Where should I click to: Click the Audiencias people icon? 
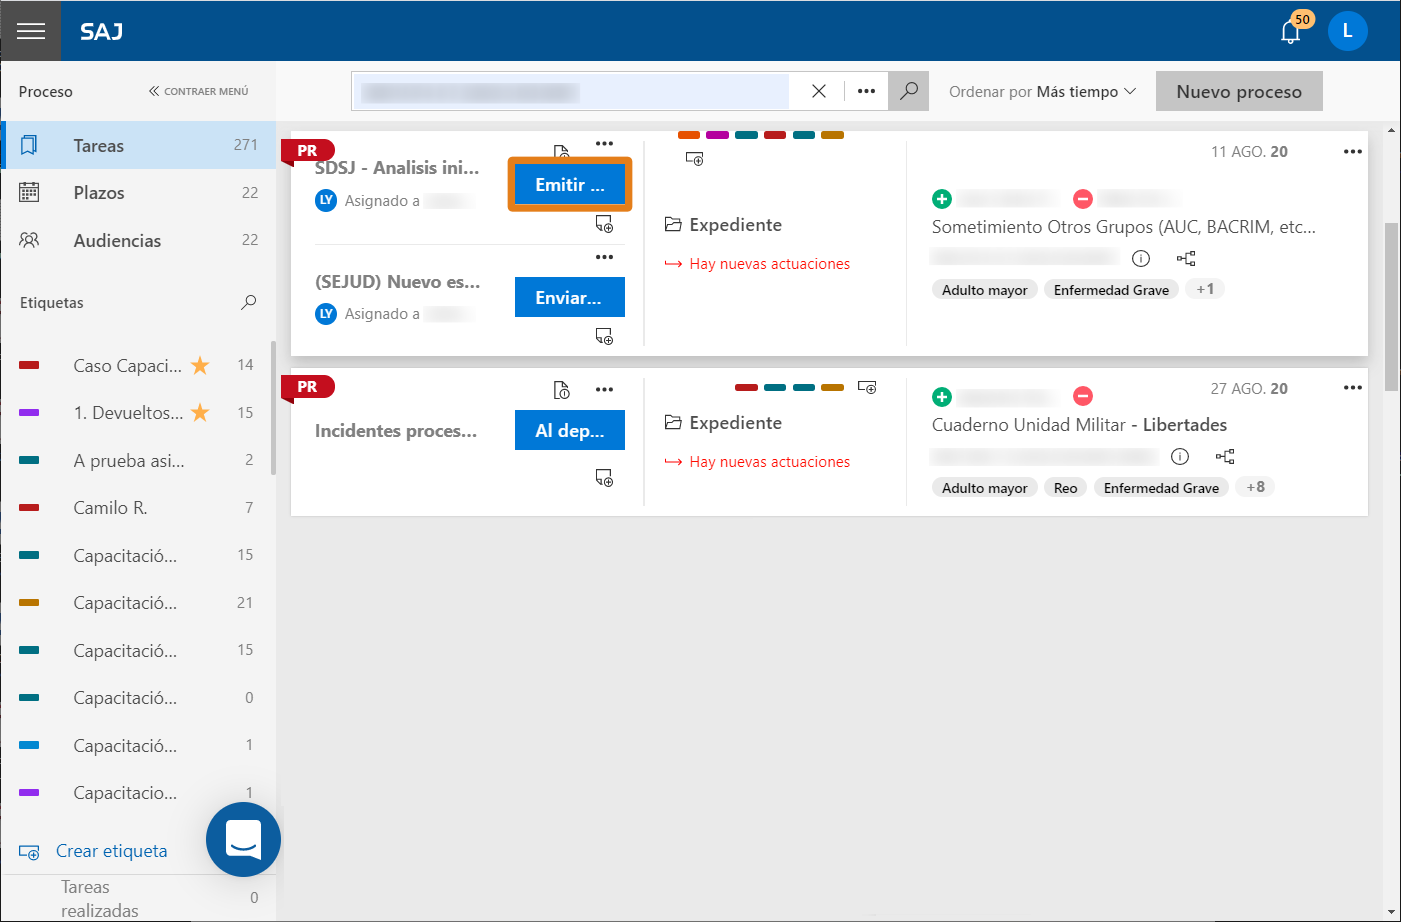(x=29, y=240)
